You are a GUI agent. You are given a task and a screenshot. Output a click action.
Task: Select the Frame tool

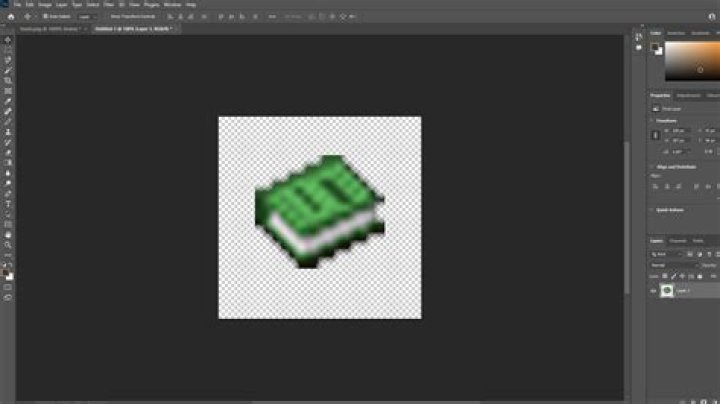8,91
